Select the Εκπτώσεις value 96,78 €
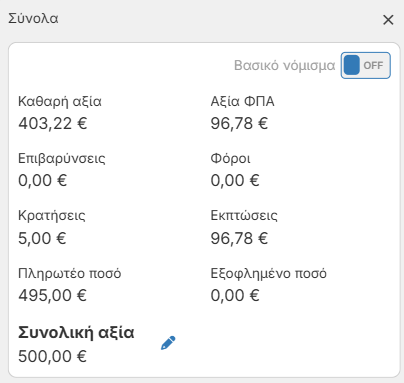The image size is (404, 383). (x=239, y=238)
